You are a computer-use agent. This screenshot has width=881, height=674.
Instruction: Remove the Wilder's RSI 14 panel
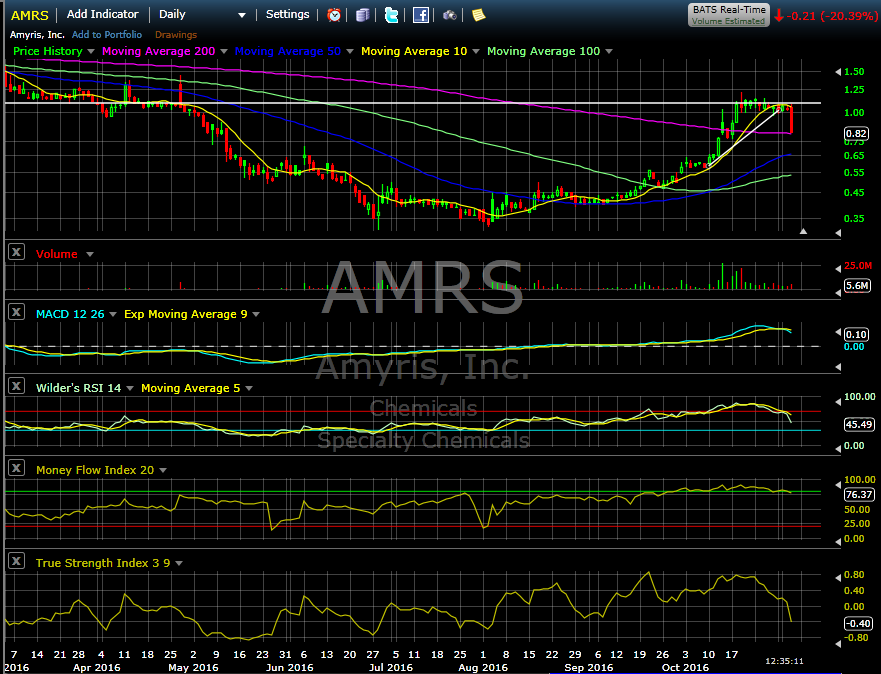[16, 387]
